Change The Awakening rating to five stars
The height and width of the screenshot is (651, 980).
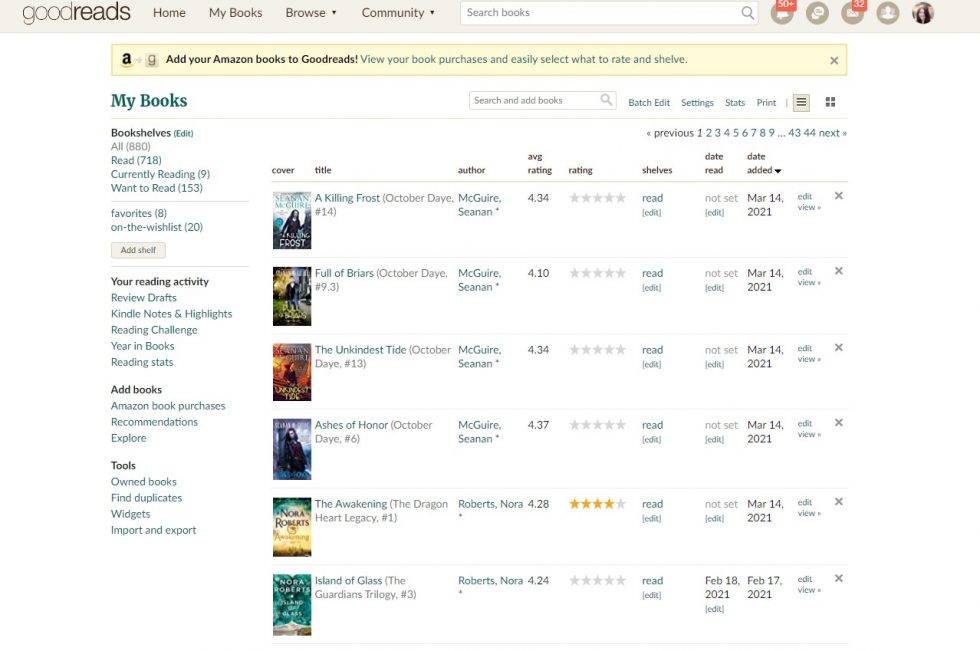click(x=621, y=504)
